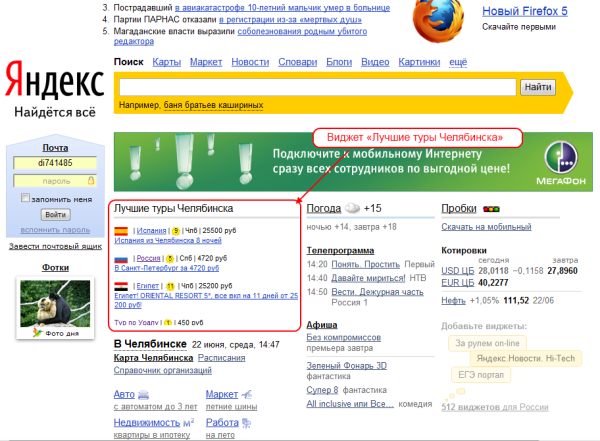
Task: Click the пароль password field
Action: point(55,181)
